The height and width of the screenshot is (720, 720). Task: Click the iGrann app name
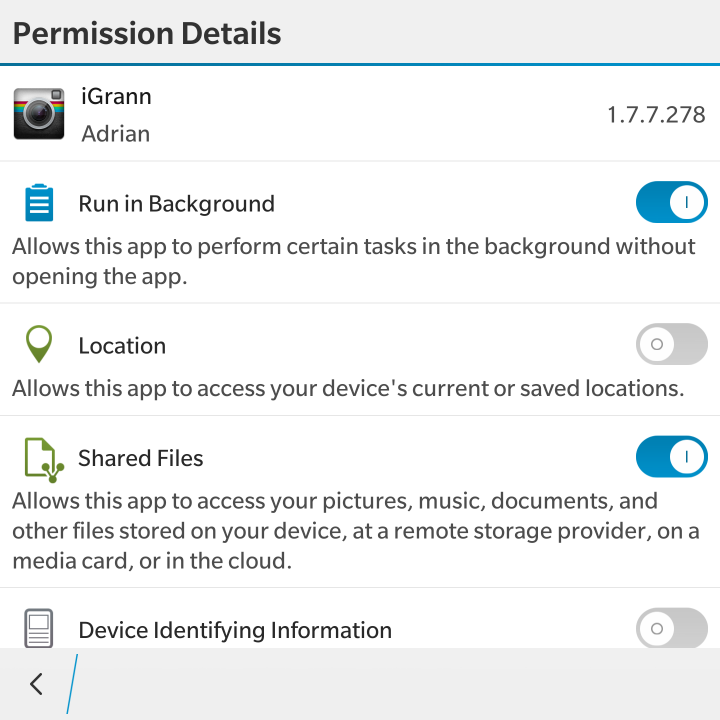point(116,96)
